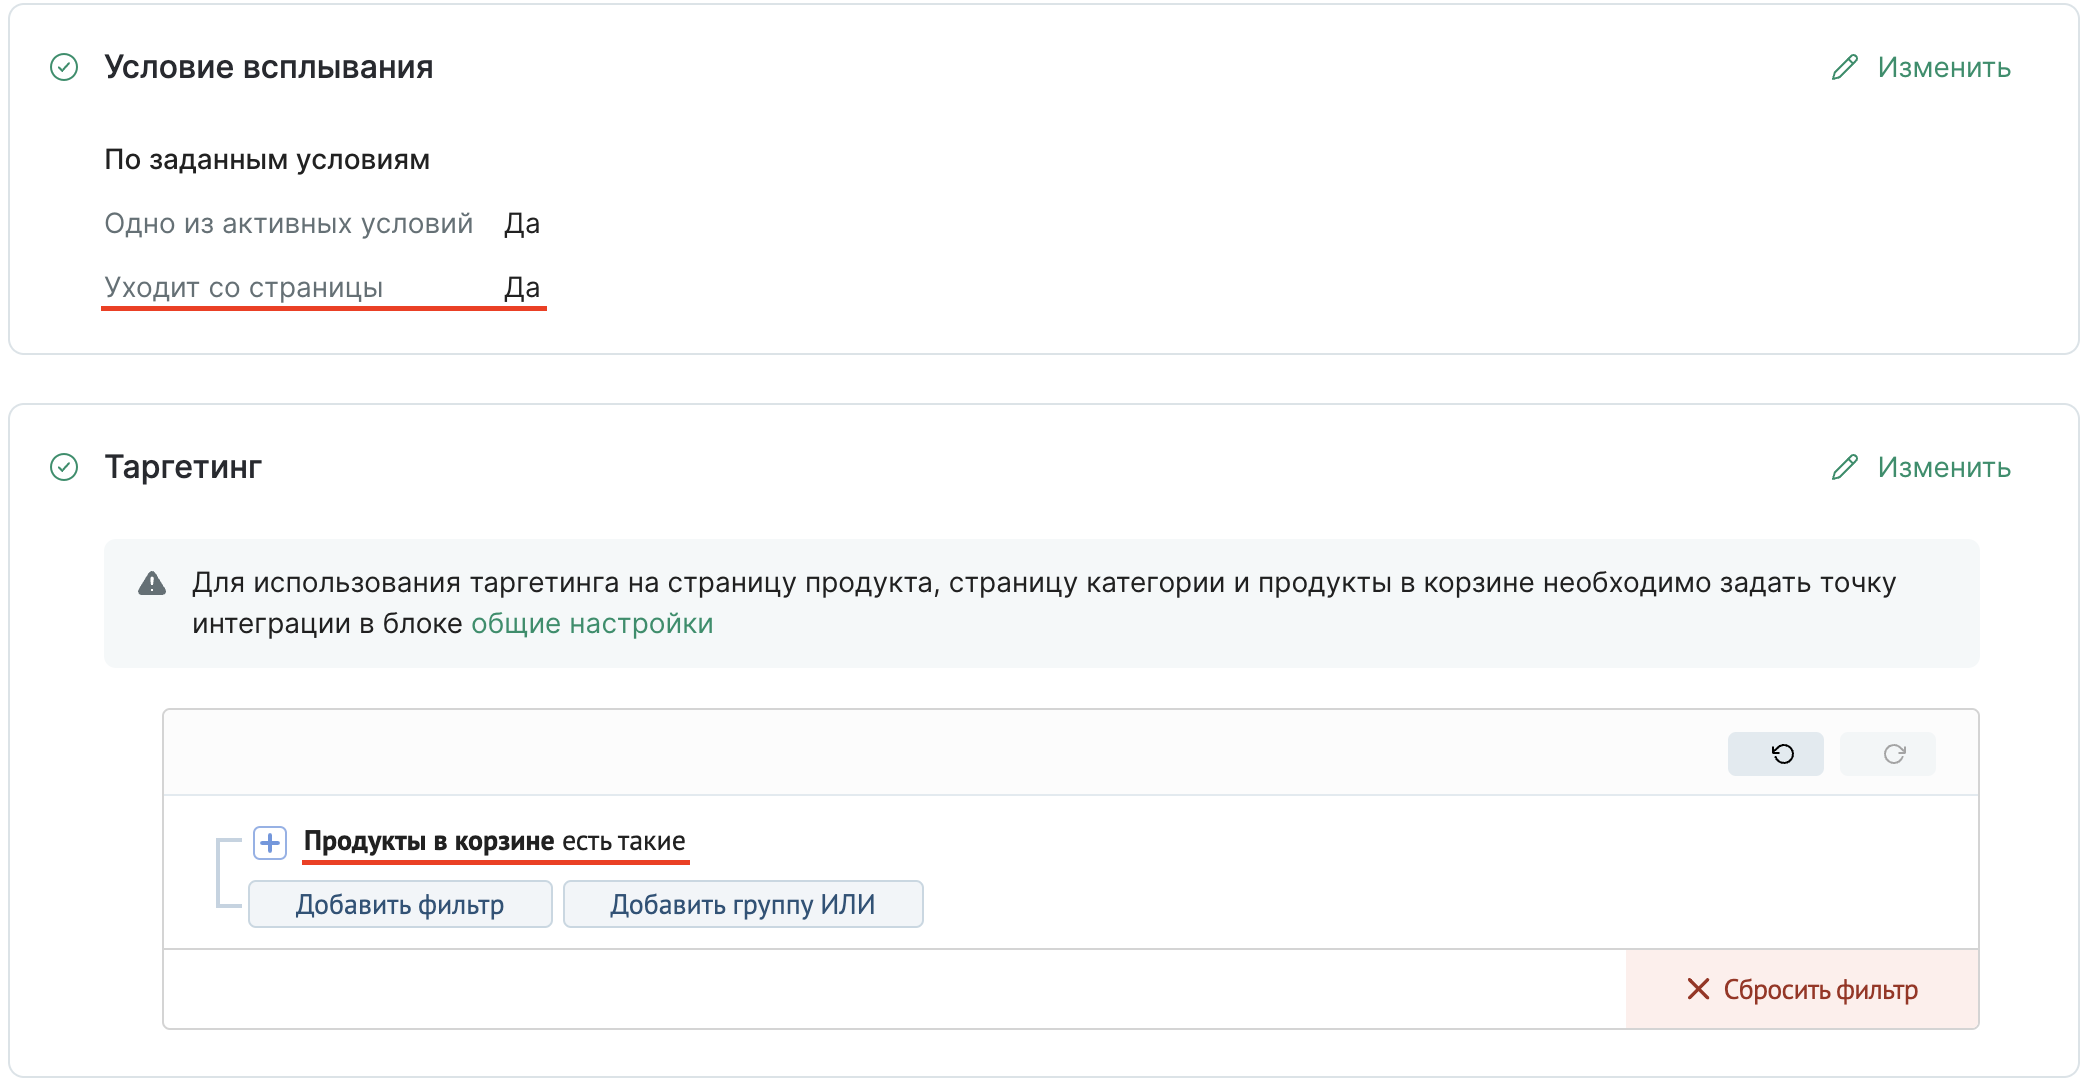Expand the plus icon beside Продукты в корзине
This screenshot has height=1090, width=2088.
click(270, 843)
